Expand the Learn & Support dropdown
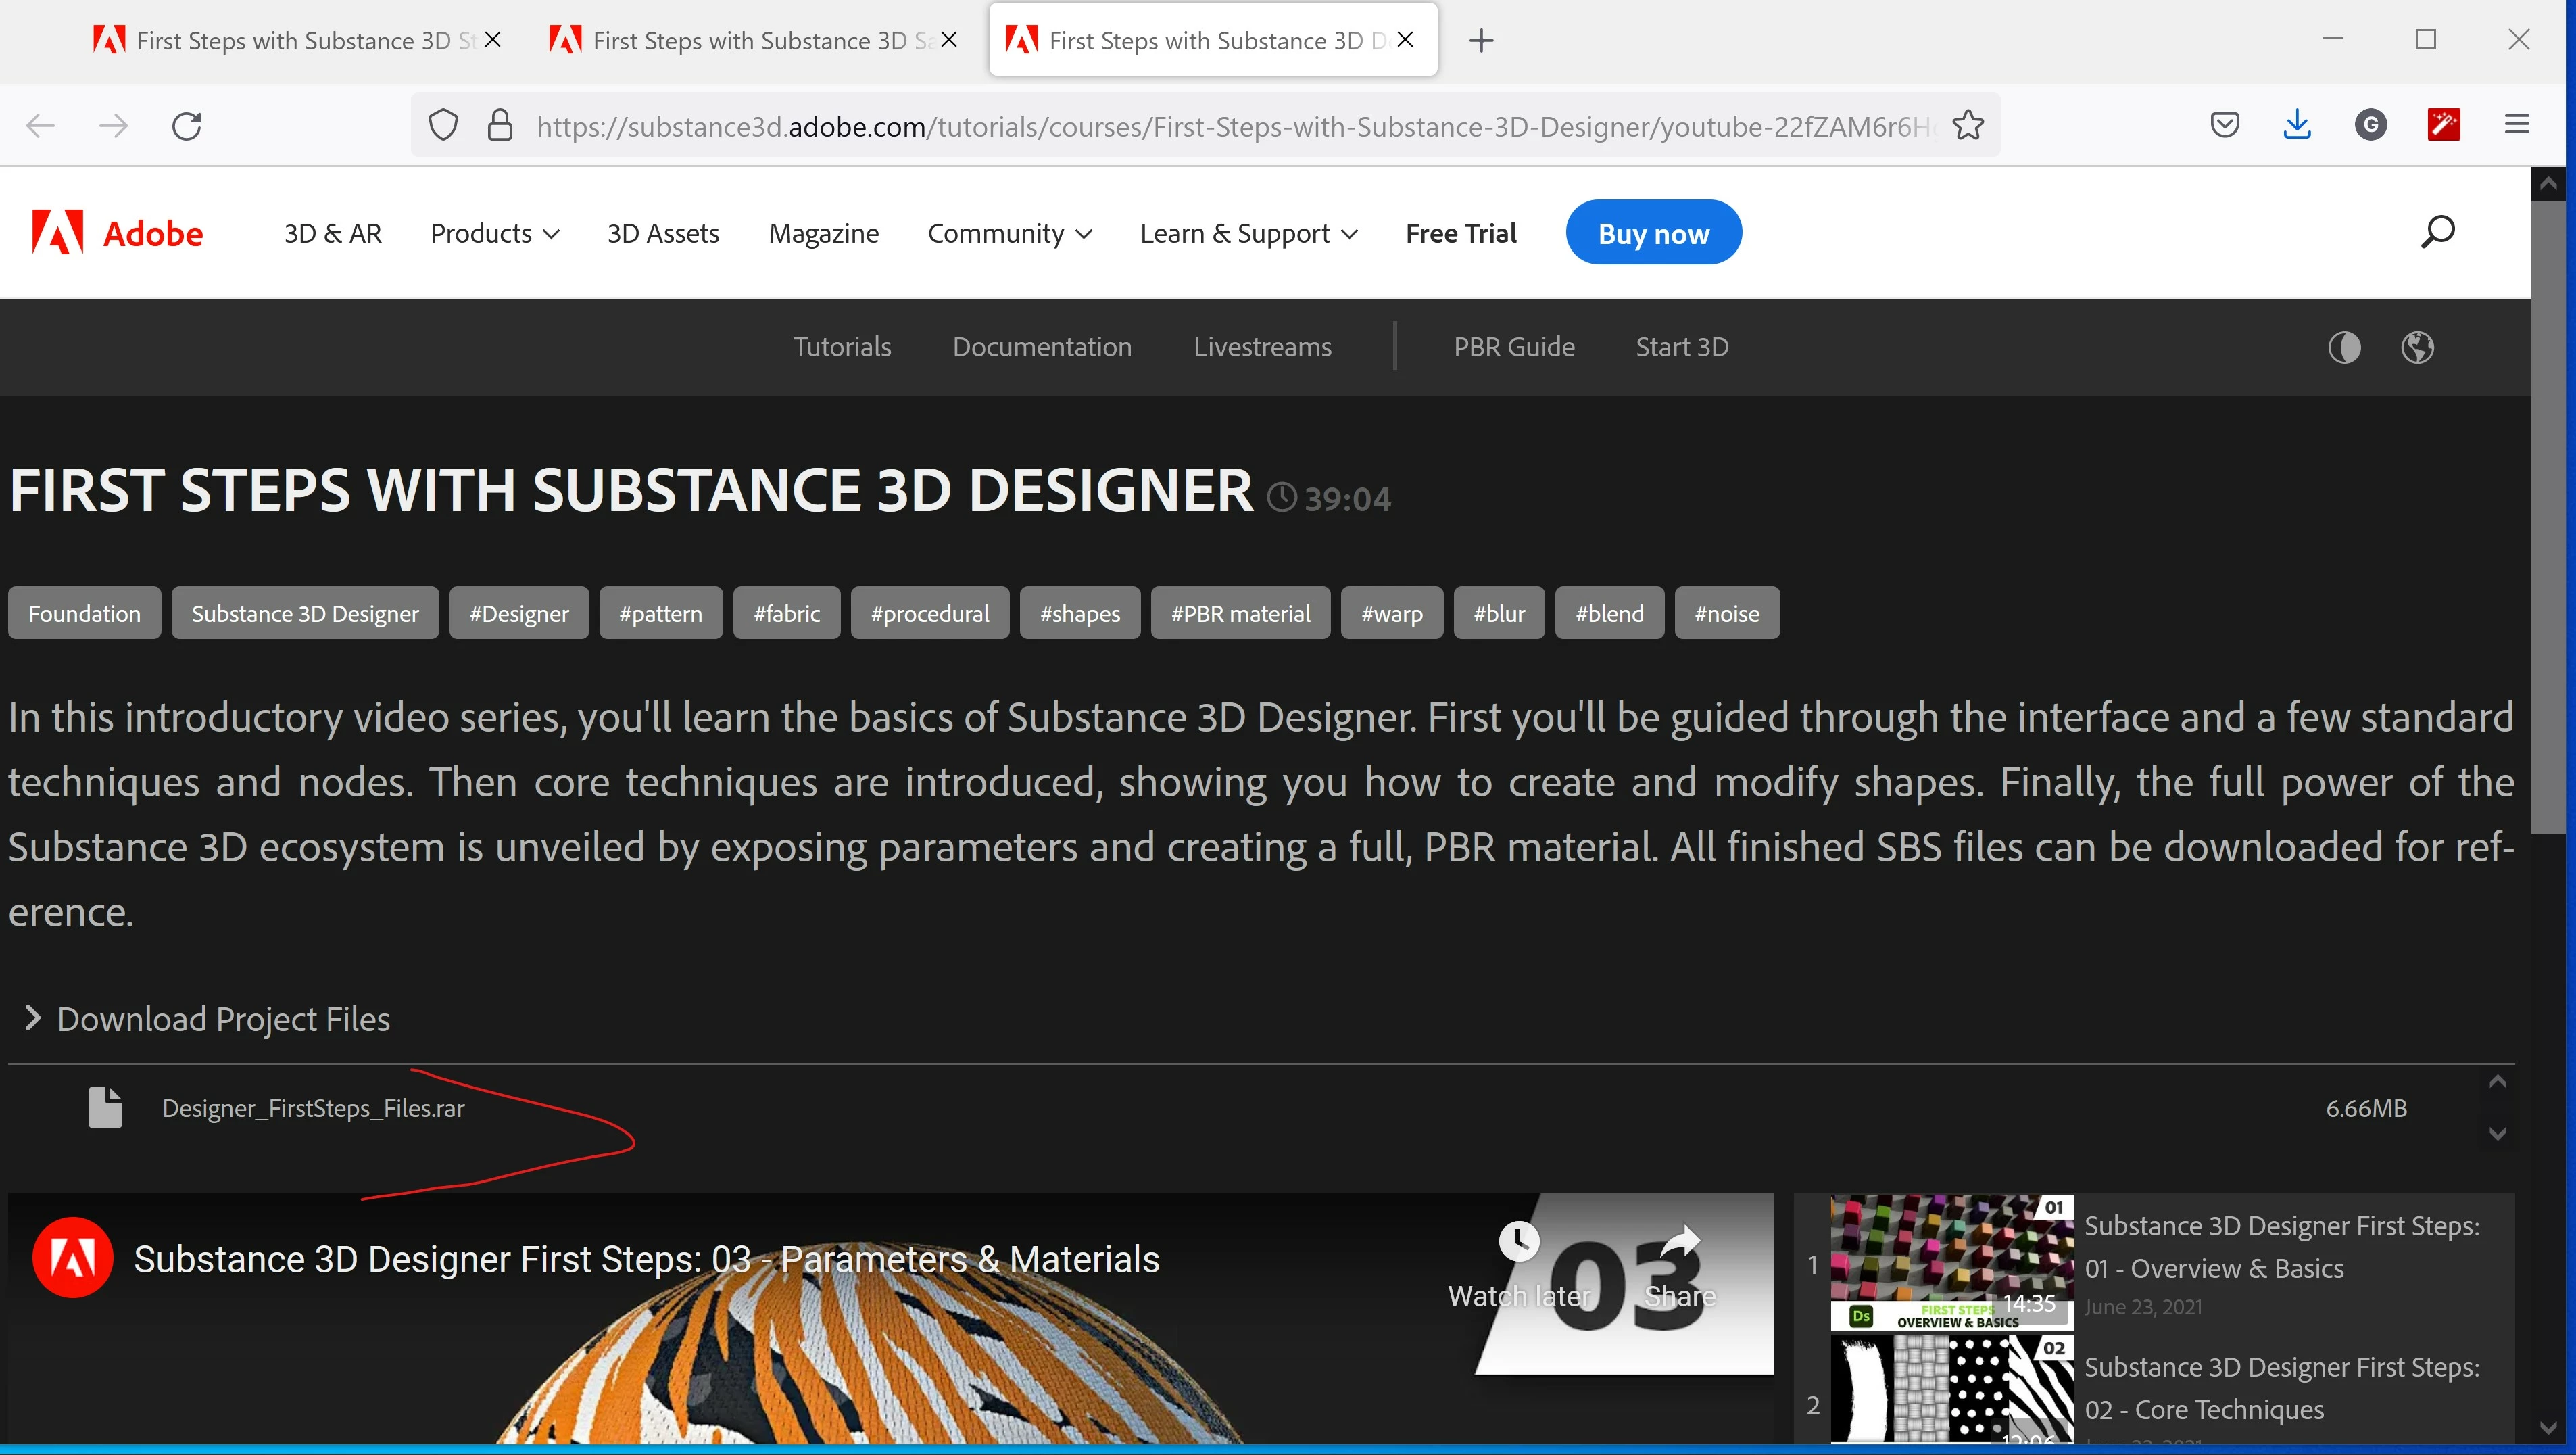The height and width of the screenshot is (1455, 2576). point(1248,233)
